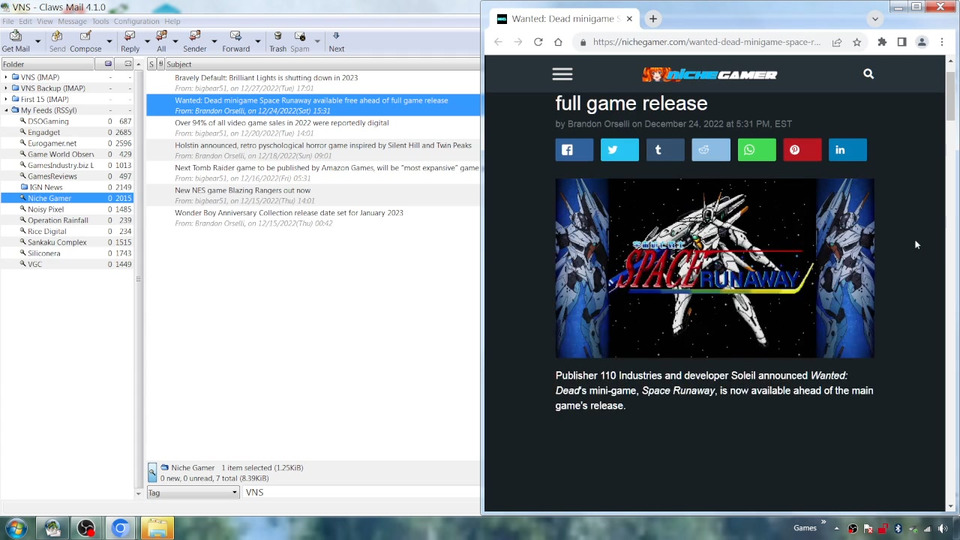Image resolution: width=960 pixels, height=540 pixels.
Task: Share article on Pinterest
Action: [x=802, y=150]
